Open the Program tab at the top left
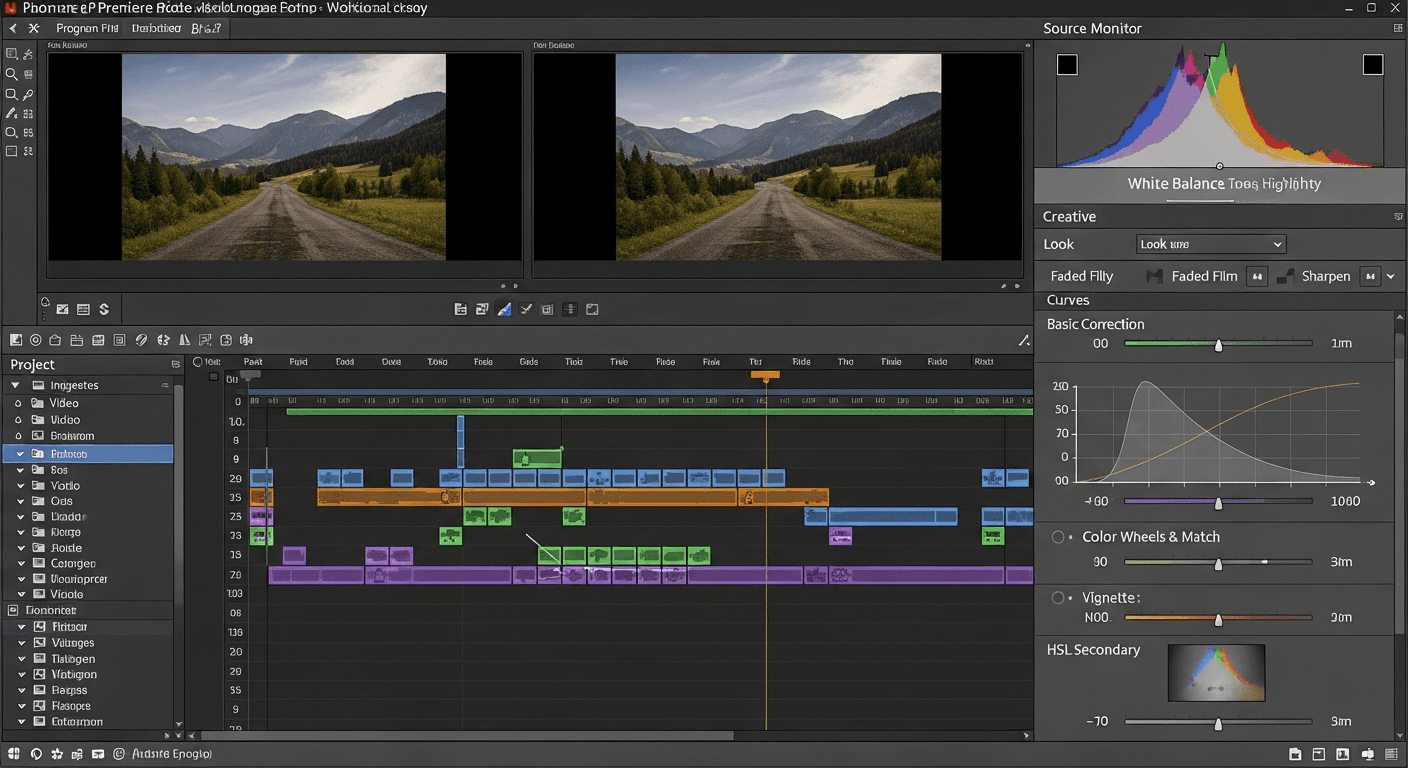Viewport: 1408px width, 768px height. coord(86,28)
